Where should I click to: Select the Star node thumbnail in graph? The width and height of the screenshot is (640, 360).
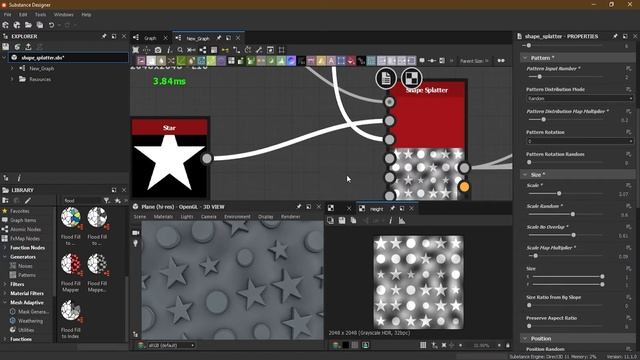click(169, 166)
